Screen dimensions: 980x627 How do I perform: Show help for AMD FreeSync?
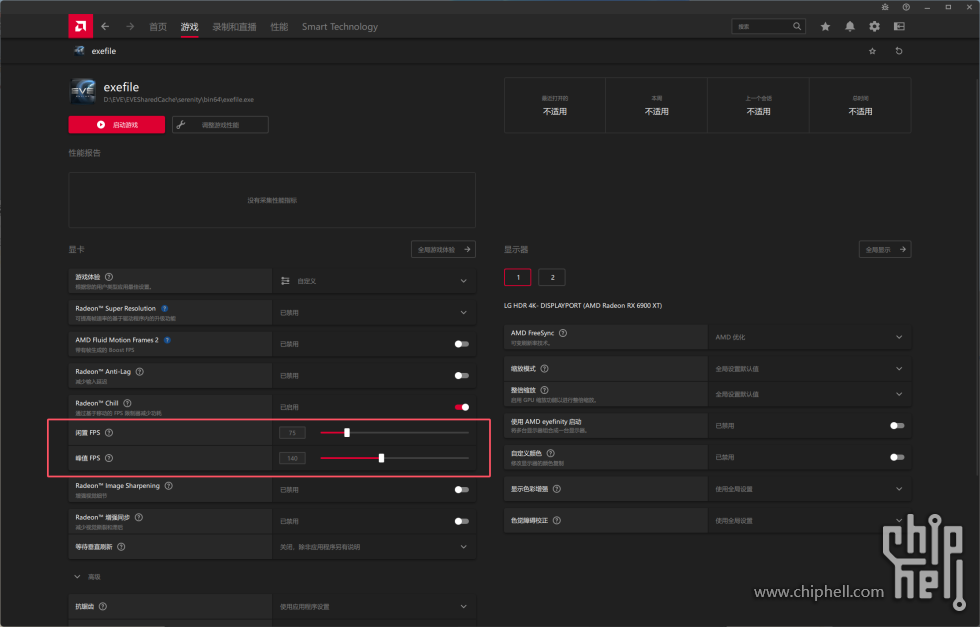point(563,333)
